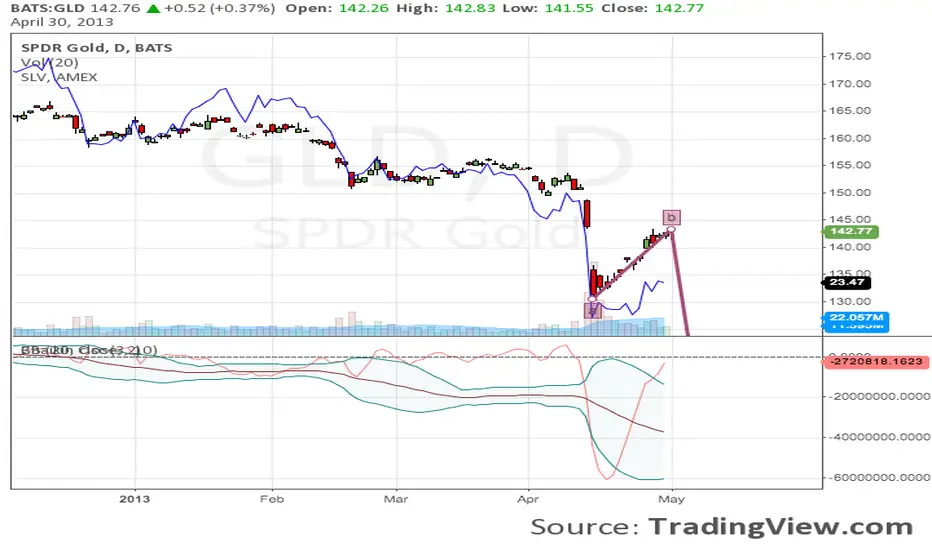Click the 150.00 price axis label
This screenshot has width=932, height=550.
tap(850, 193)
